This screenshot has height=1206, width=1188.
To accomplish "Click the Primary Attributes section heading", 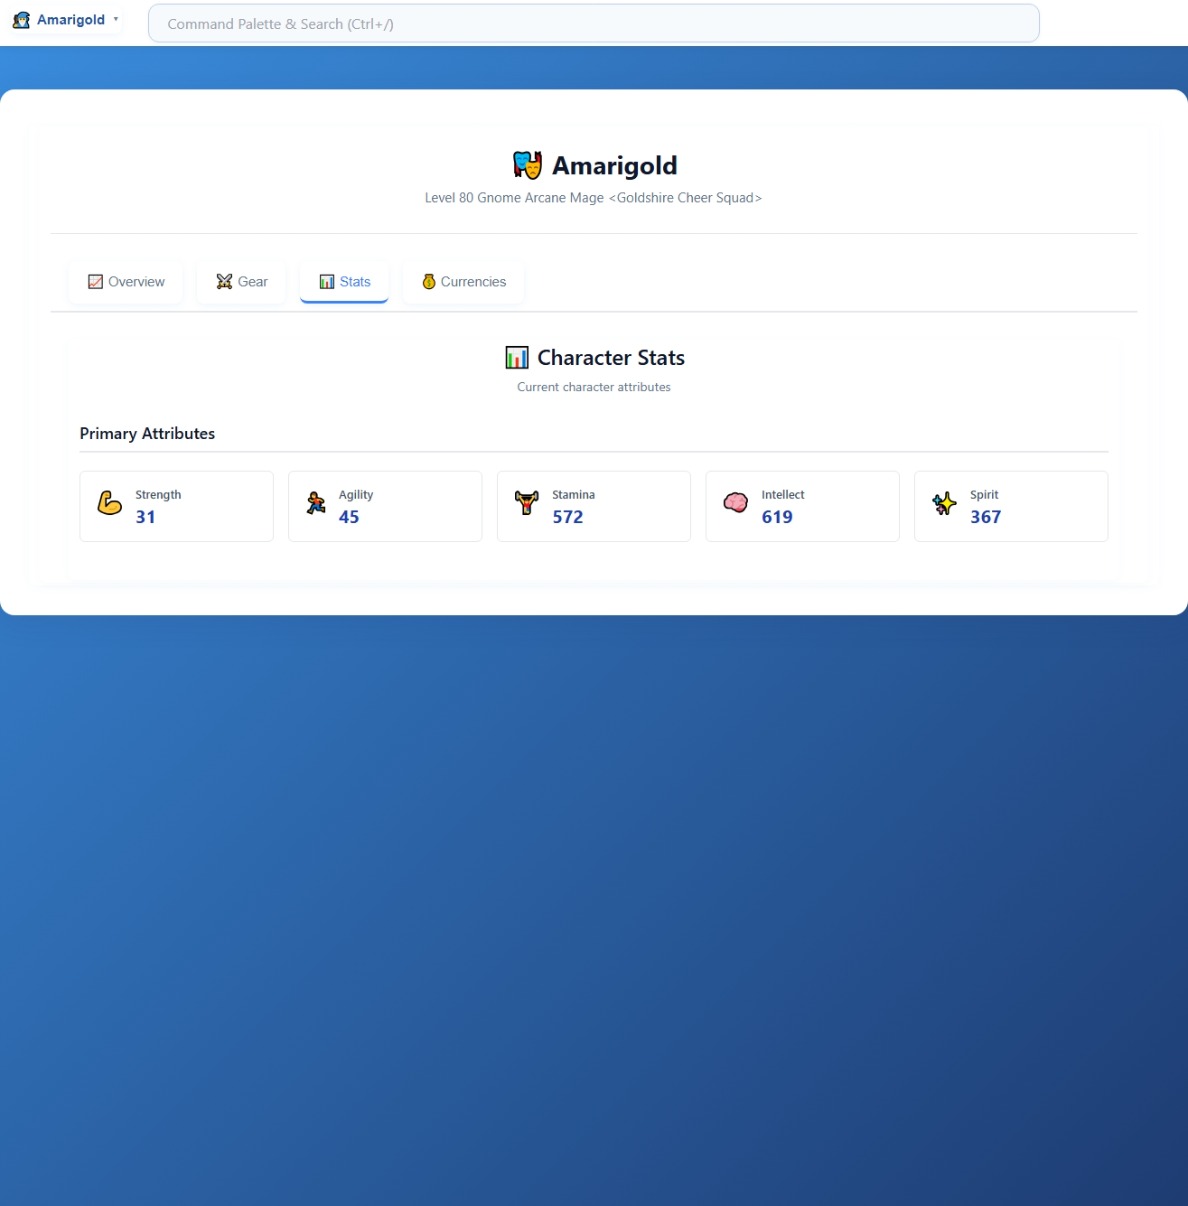I will tap(147, 434).
